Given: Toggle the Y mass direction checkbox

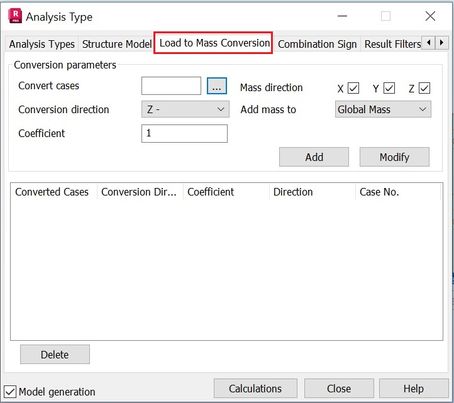Looking at the screenshot, I should (389, 88).
